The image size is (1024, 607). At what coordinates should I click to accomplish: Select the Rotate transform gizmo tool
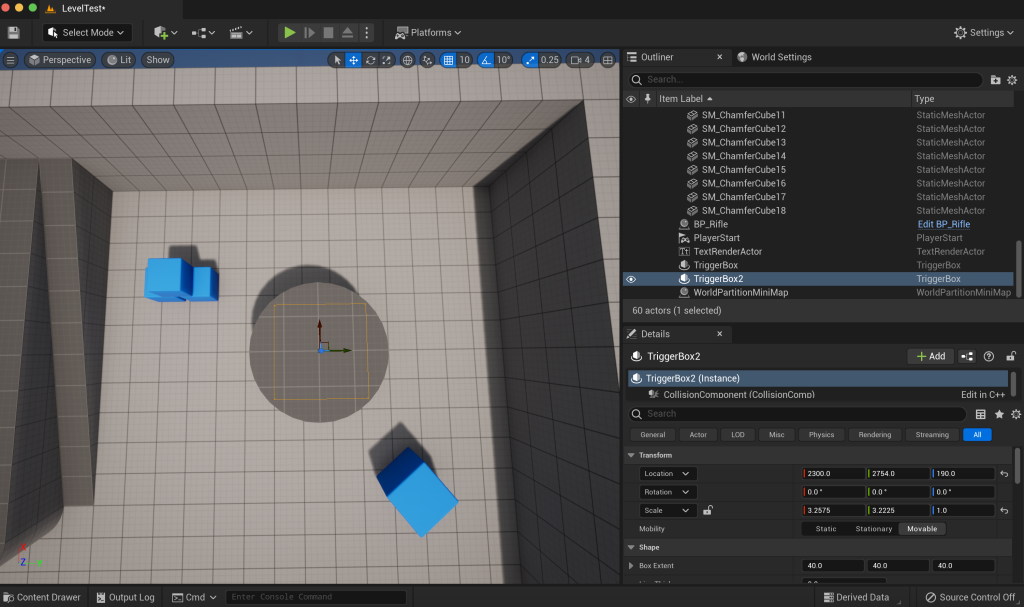pyautogui.click(x=370, y=60)
